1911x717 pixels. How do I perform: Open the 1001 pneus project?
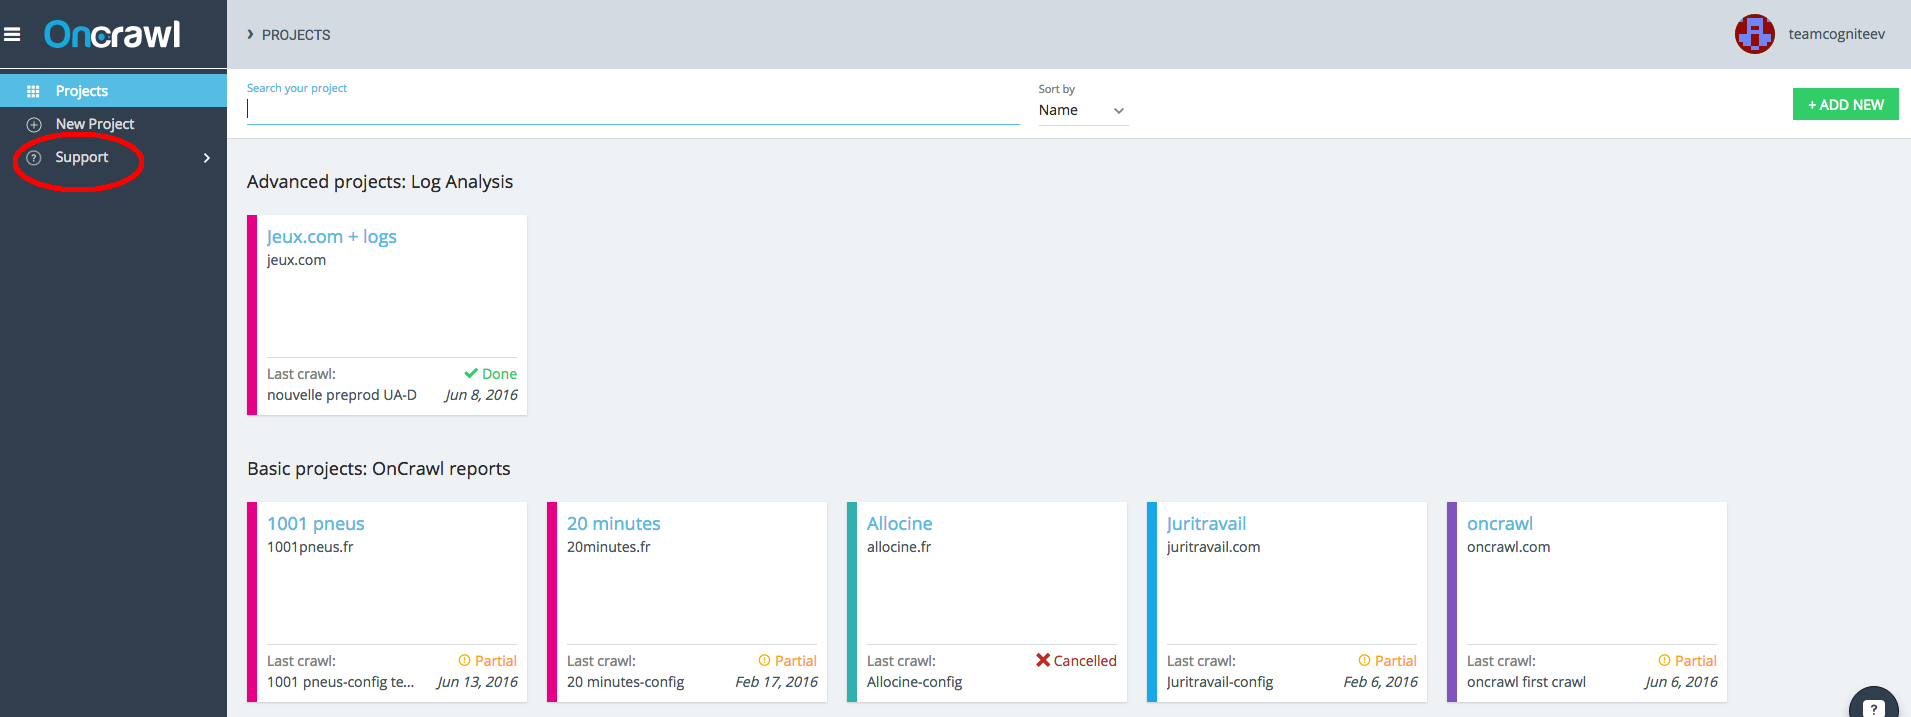316,524
